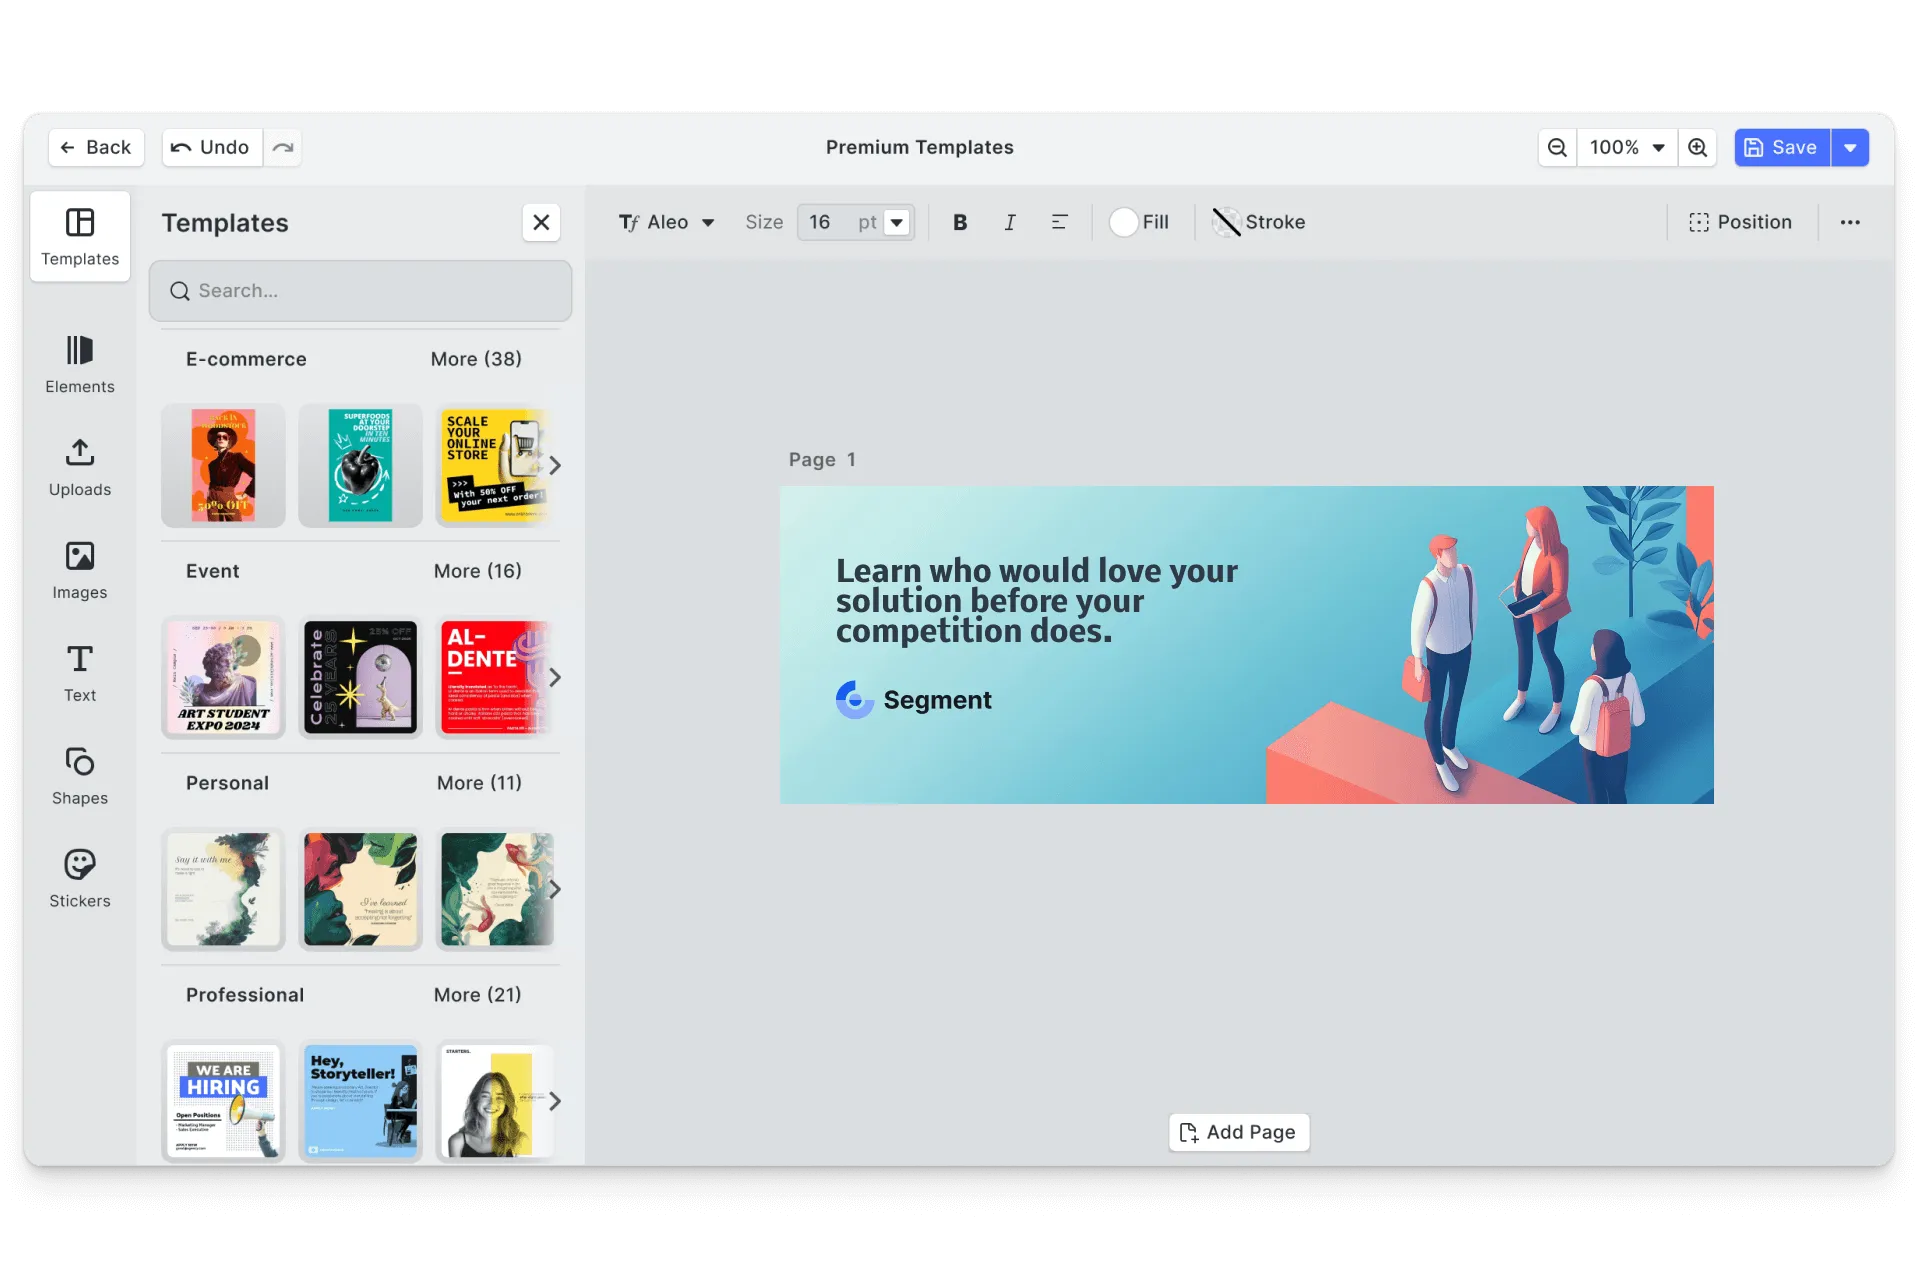Select the Celebrate 25 Years template

360,678
